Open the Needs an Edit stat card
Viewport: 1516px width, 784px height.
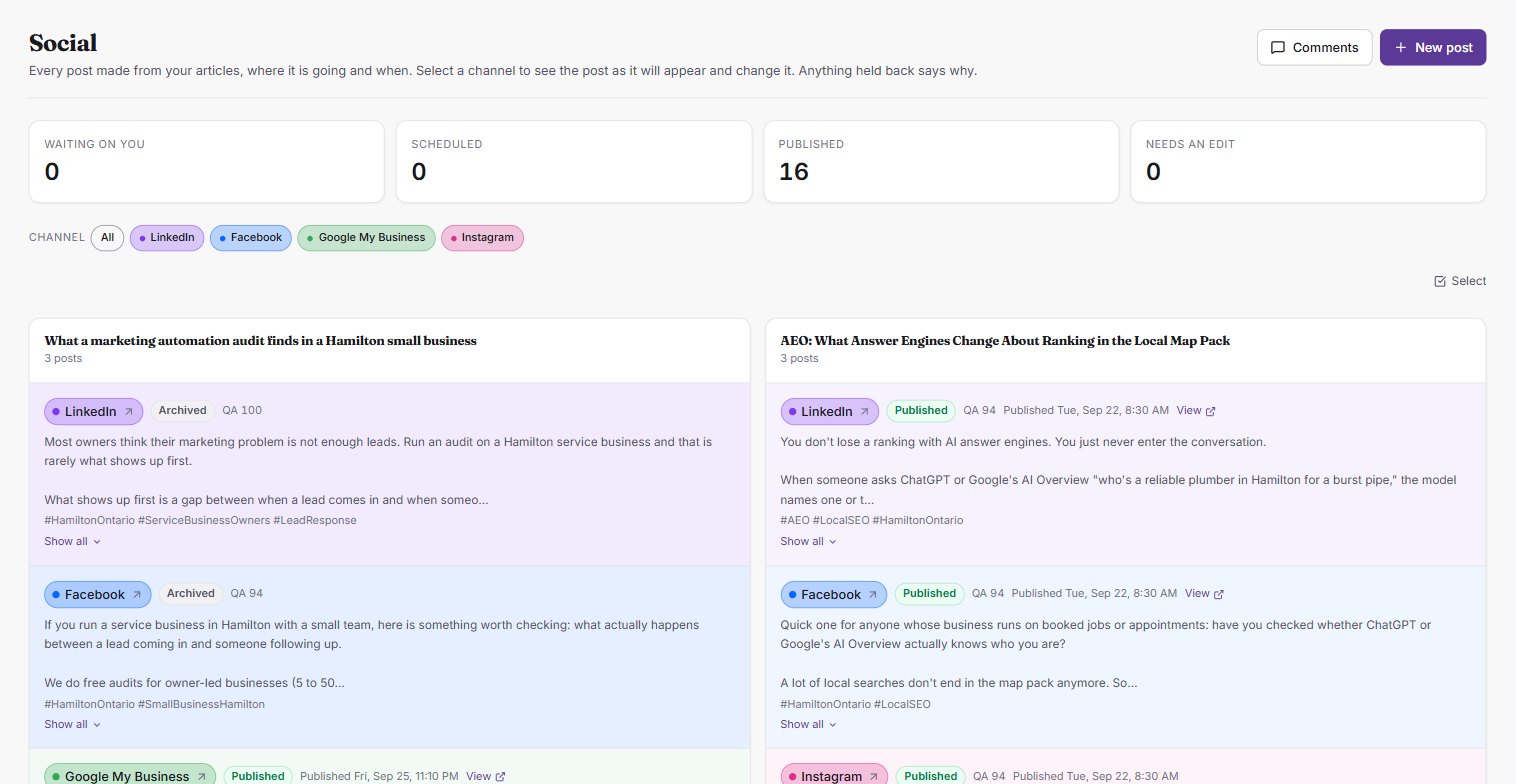pos(1308,162)
